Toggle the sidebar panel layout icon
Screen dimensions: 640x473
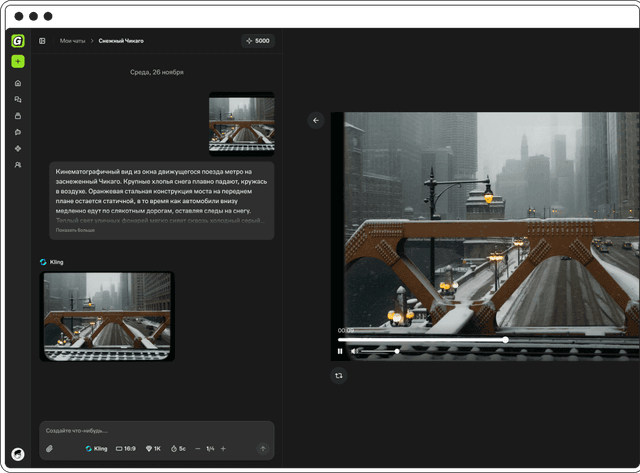43,41
